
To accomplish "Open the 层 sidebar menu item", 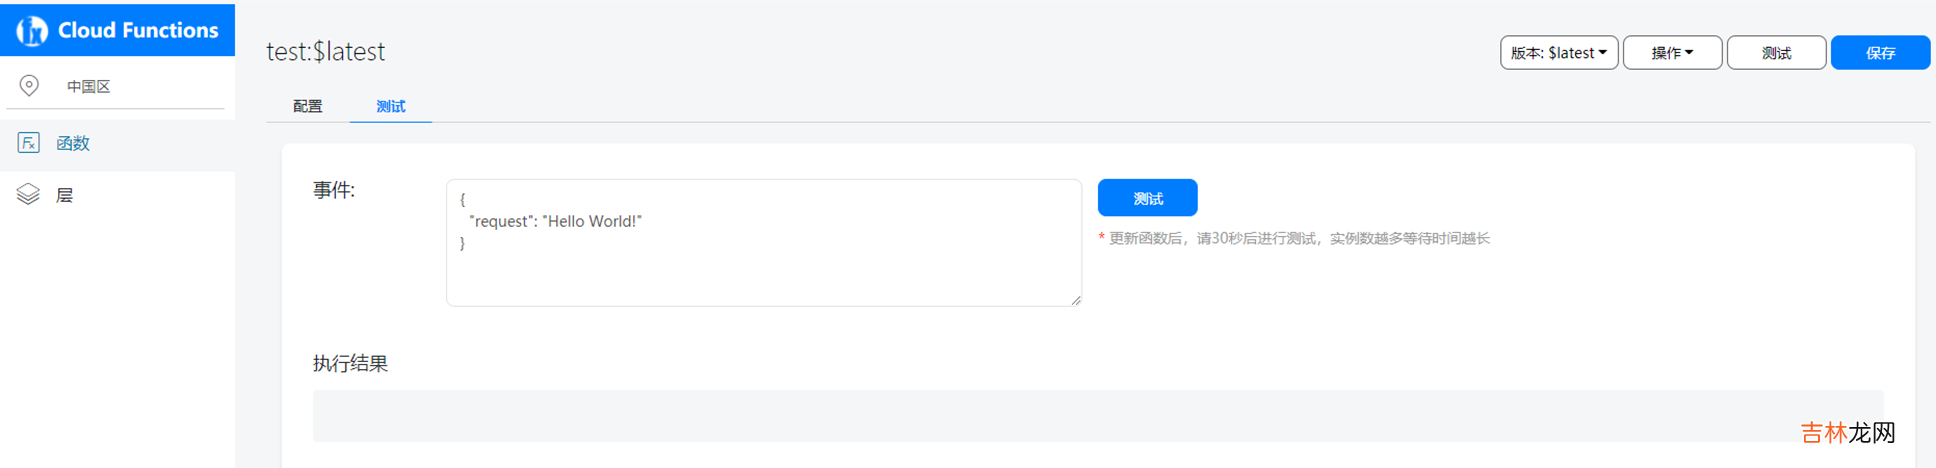I will pyautogui.click(x=65, y=195).
